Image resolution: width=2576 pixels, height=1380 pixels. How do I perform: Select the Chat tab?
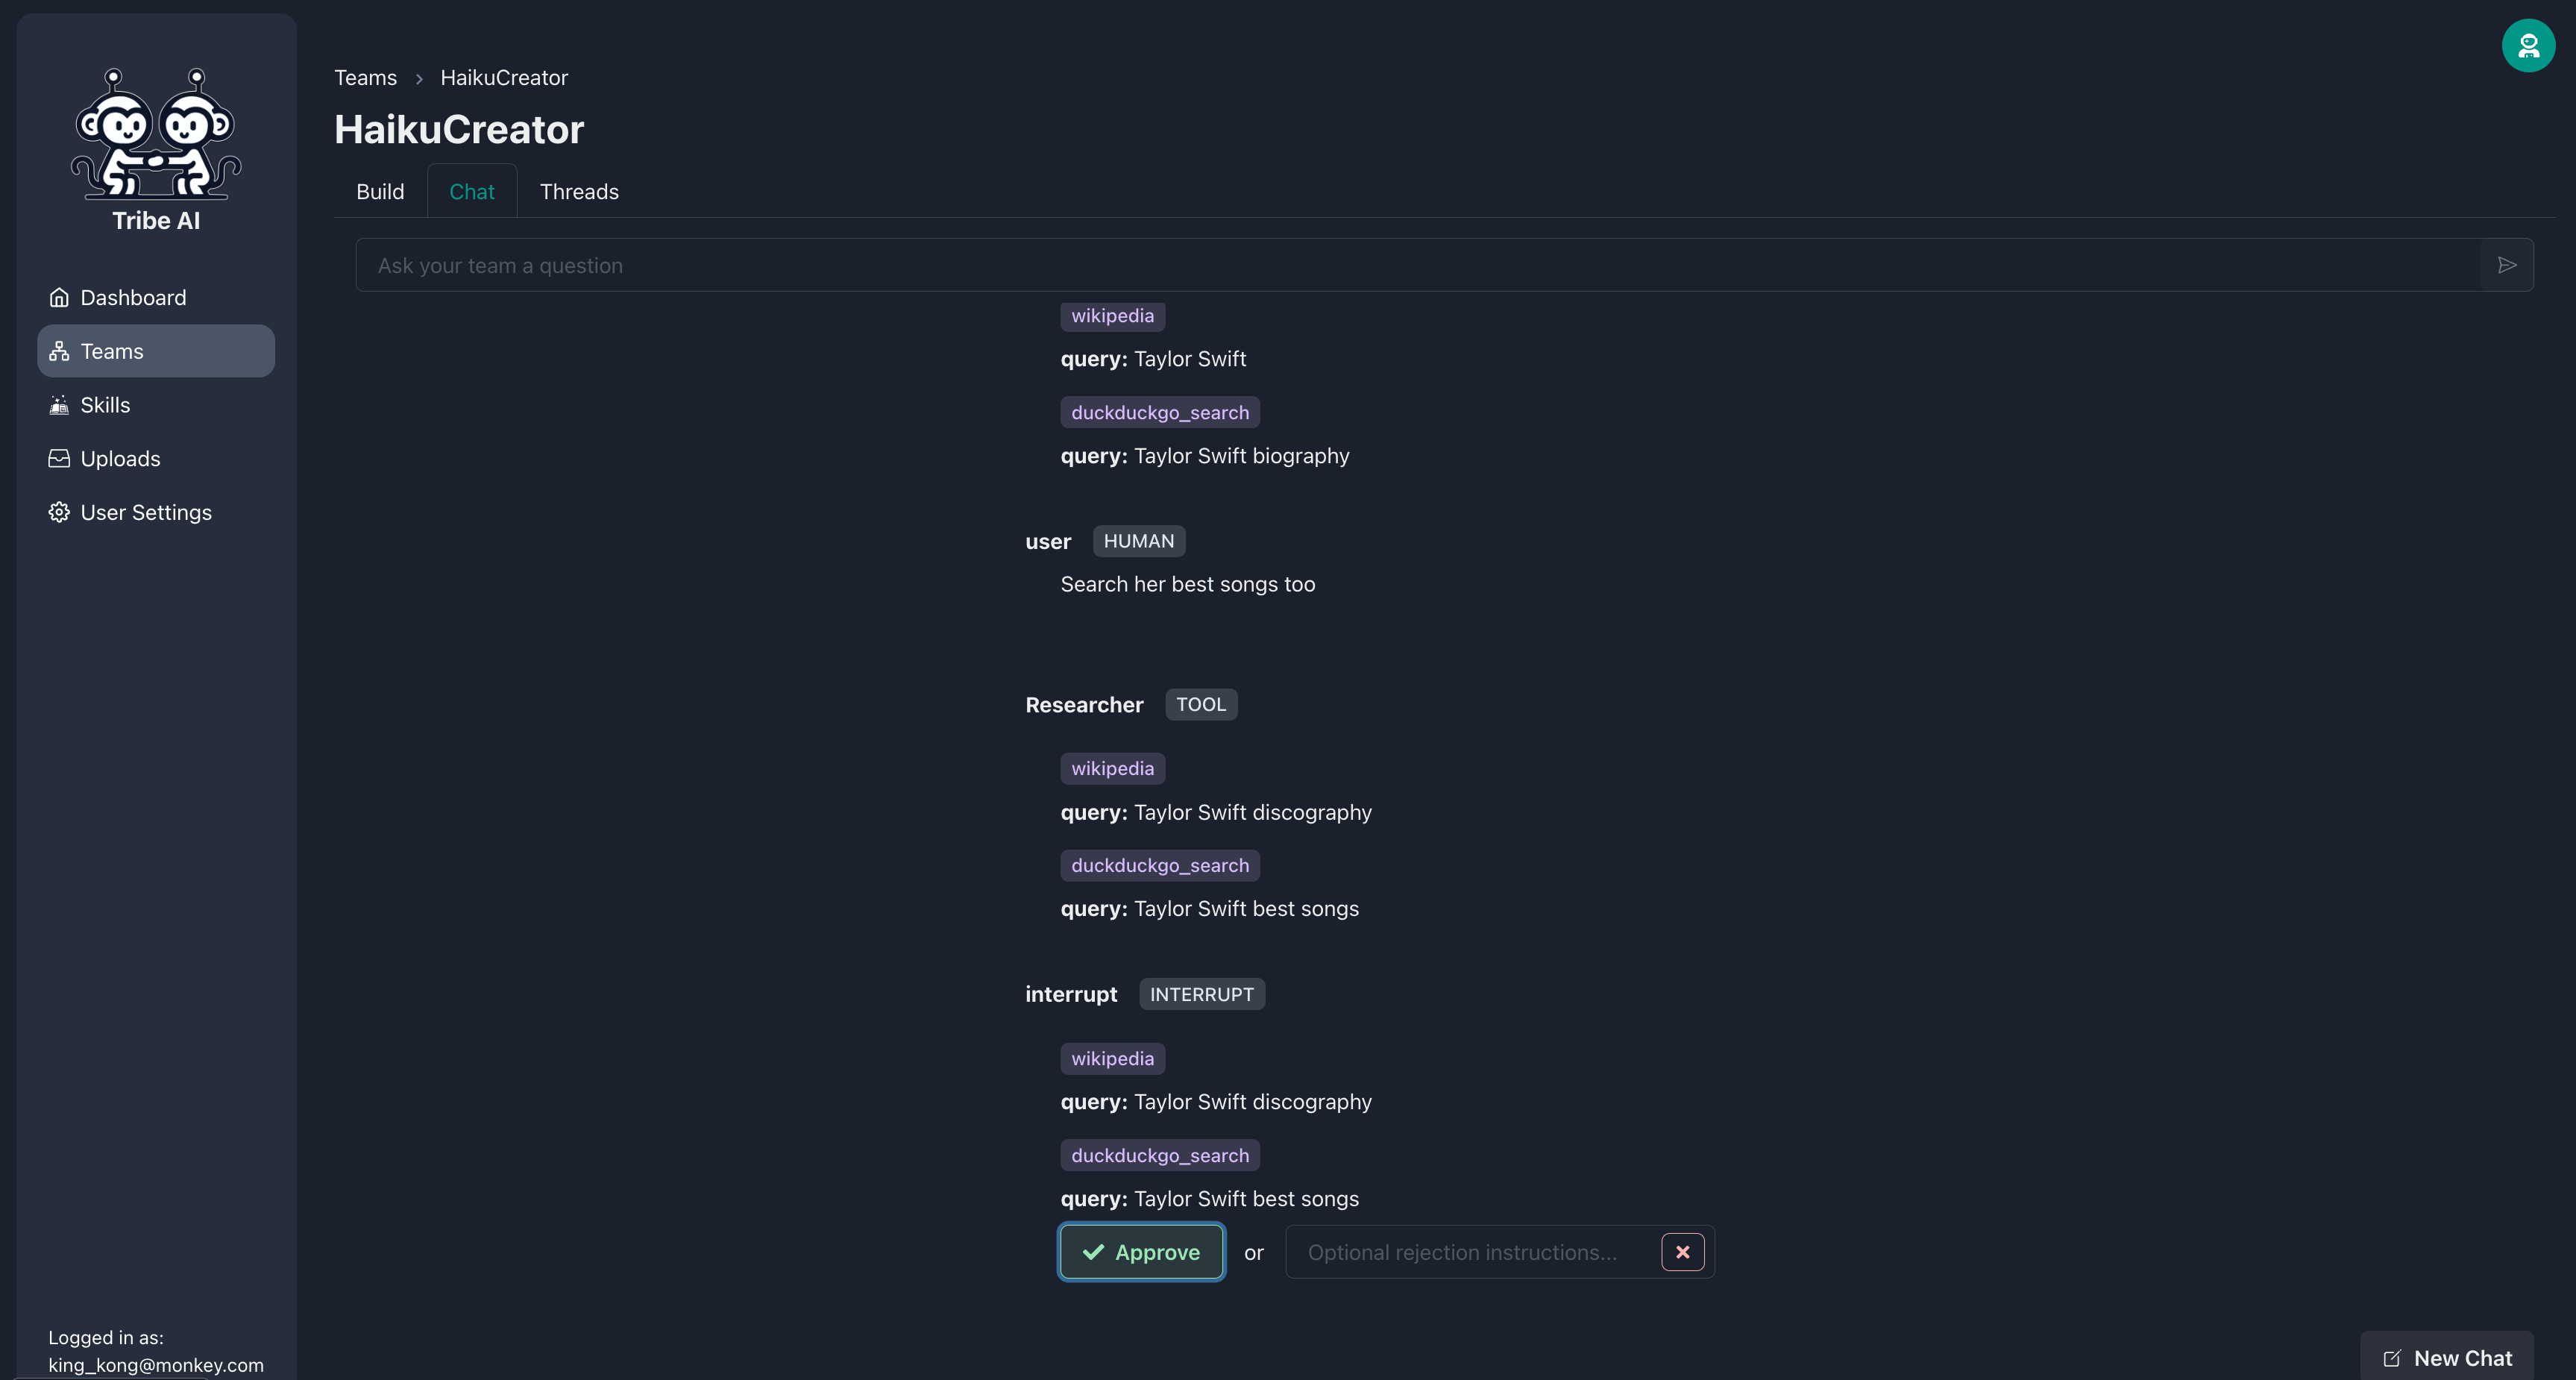pyautogui.click(x=471, y=192)
